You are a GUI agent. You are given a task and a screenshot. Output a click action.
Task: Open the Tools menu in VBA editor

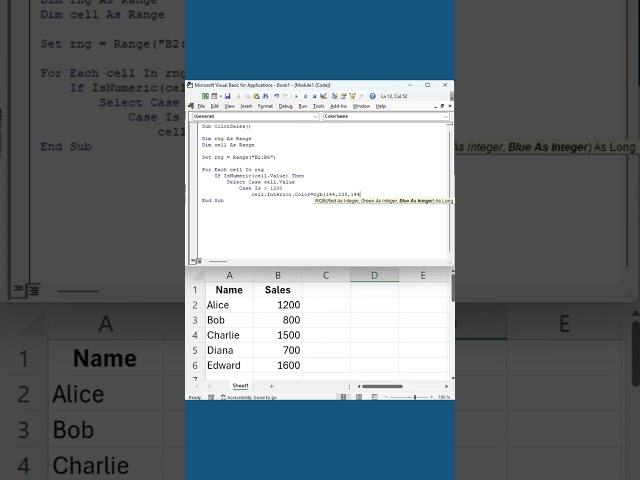click(318, 106)
